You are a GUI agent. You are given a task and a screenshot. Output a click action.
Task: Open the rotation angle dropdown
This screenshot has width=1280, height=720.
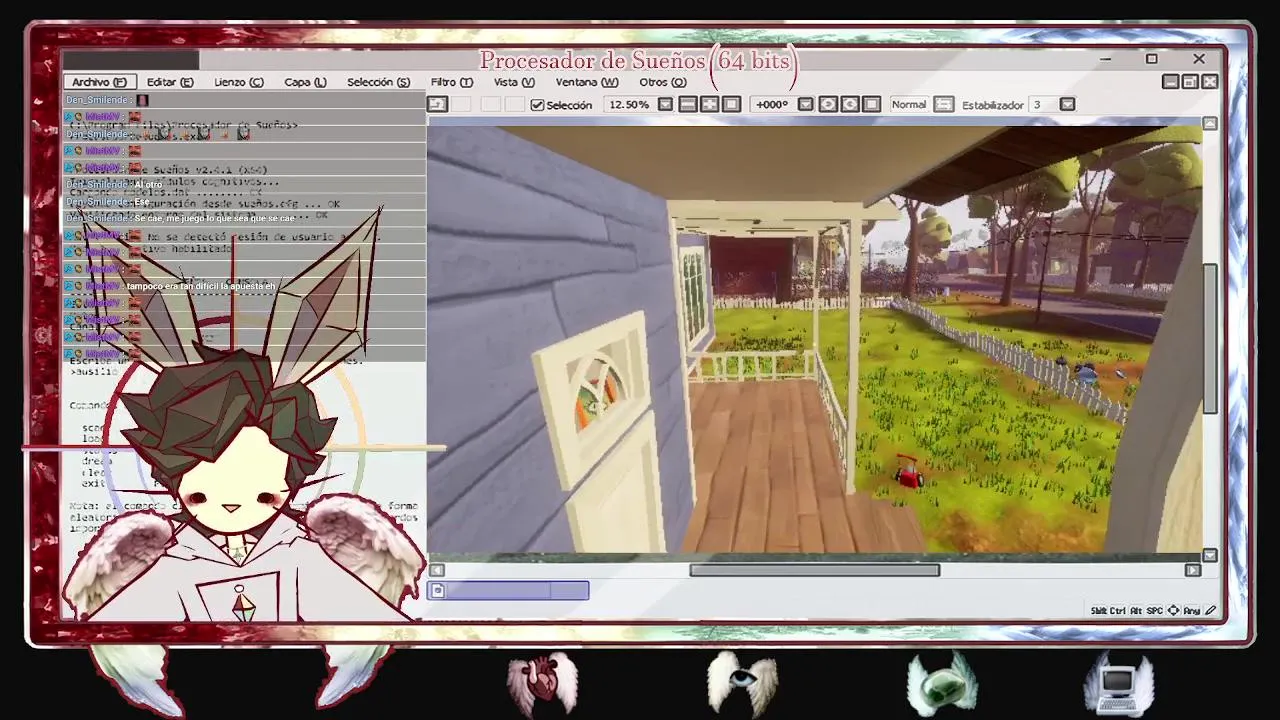click(805, 104)
